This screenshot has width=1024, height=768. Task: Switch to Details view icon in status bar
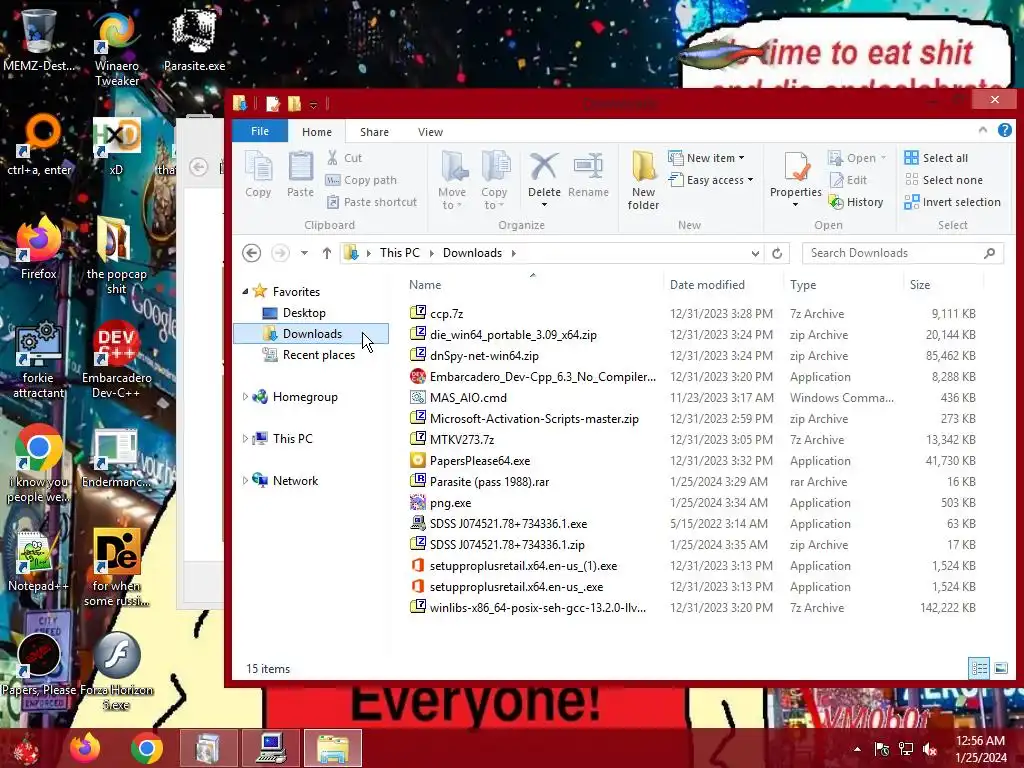coord(978,668)
